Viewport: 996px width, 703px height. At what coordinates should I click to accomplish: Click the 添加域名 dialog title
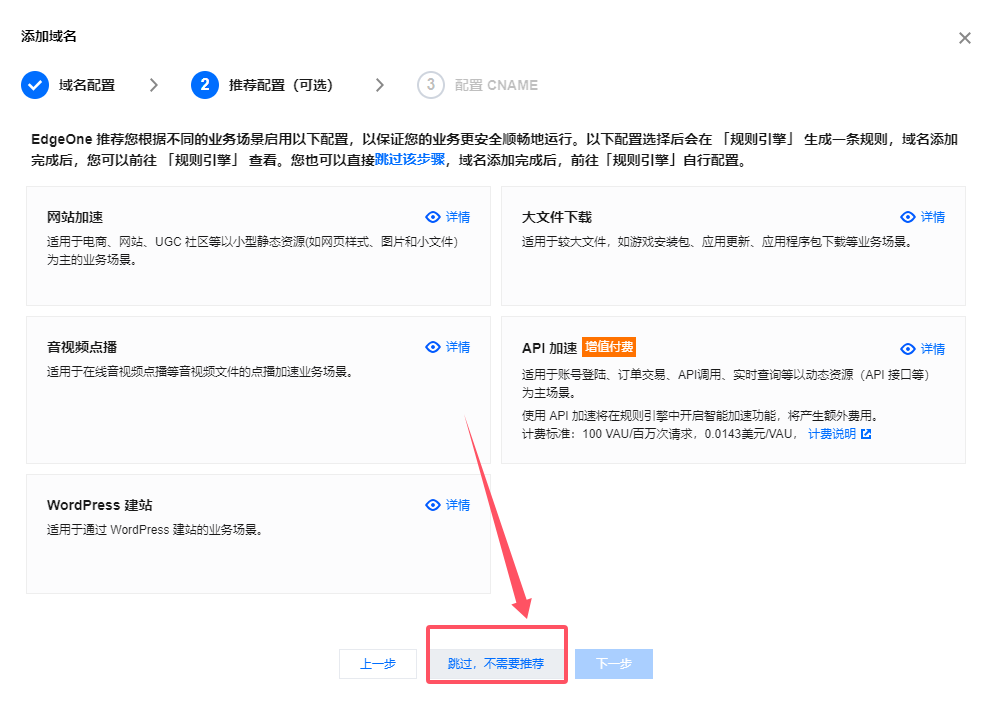(49, 36)
